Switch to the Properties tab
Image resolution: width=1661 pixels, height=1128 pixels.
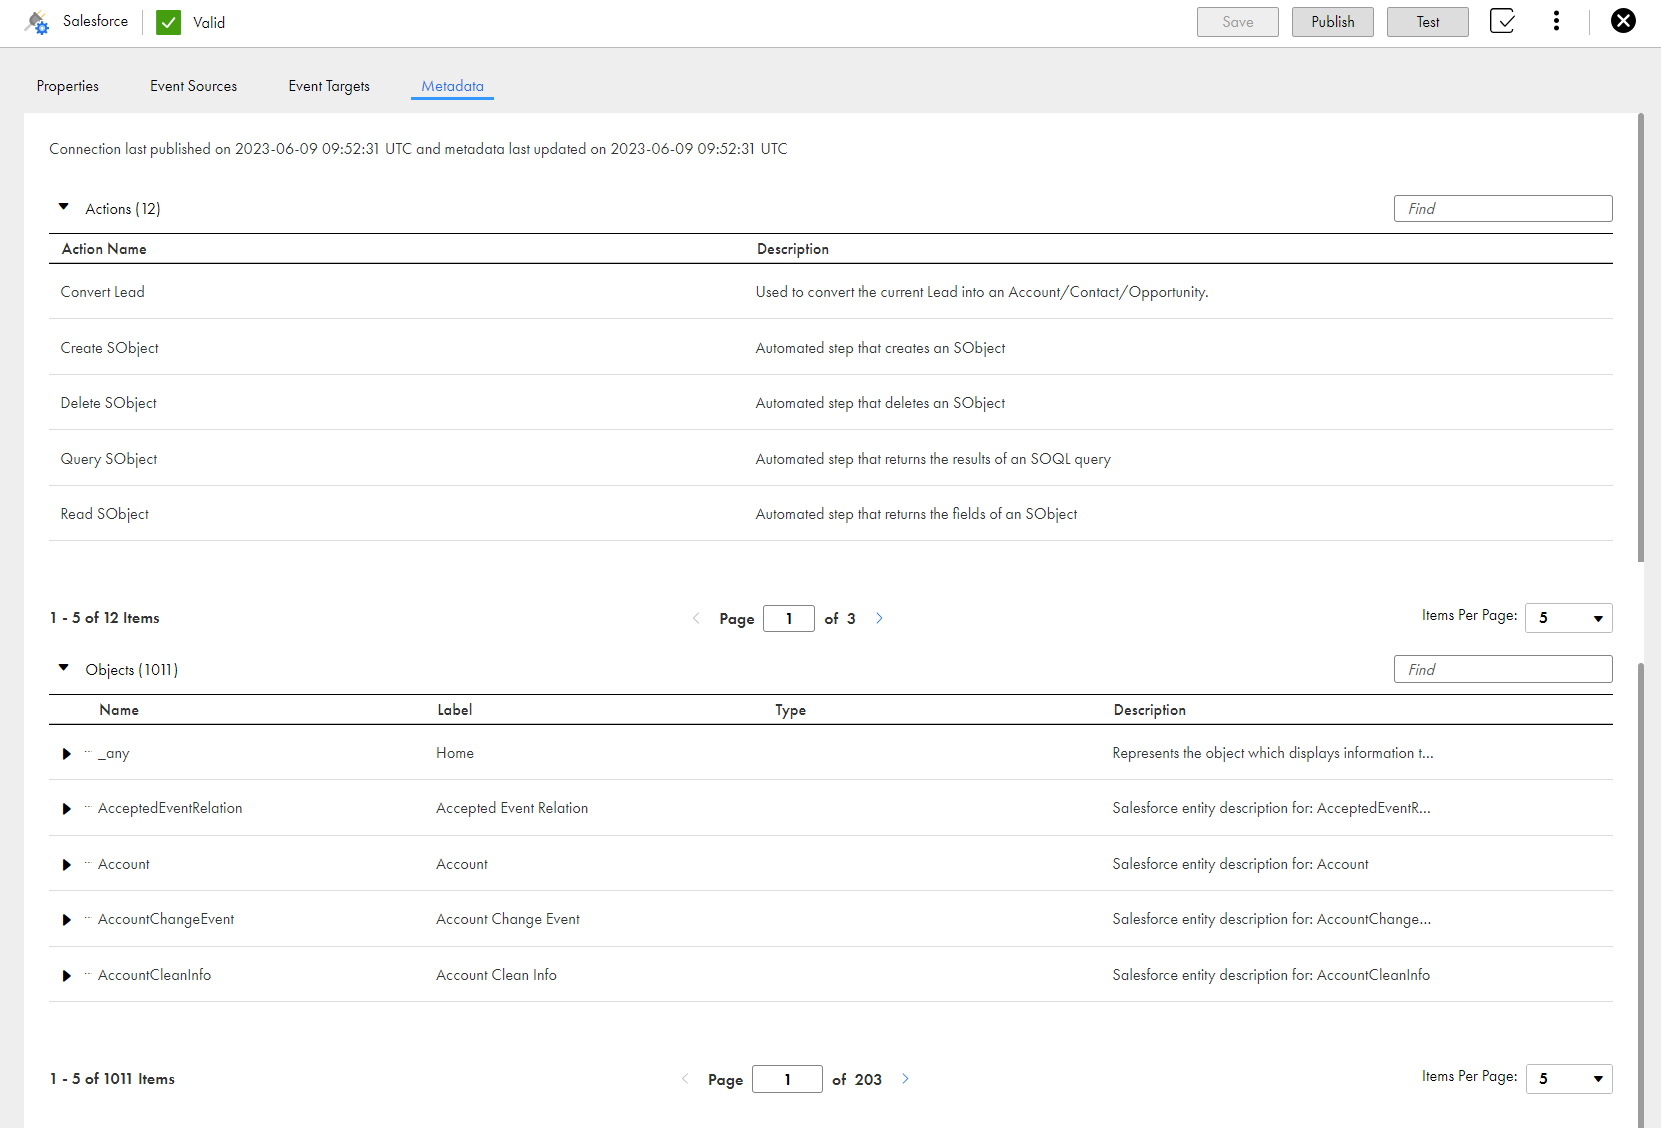pyautogui.click(x=68, y=86)
